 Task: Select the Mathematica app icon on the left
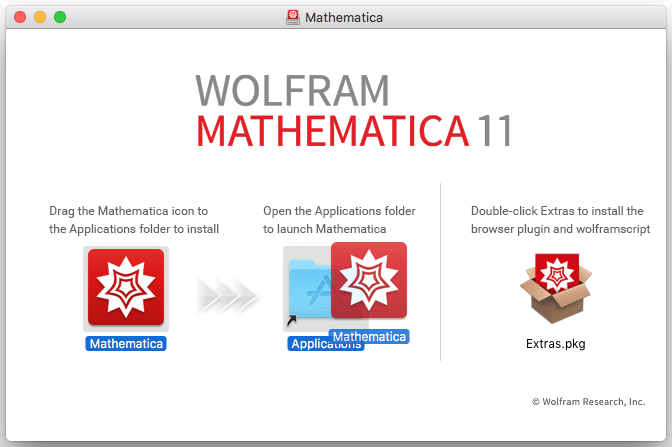tap(126, 288)
